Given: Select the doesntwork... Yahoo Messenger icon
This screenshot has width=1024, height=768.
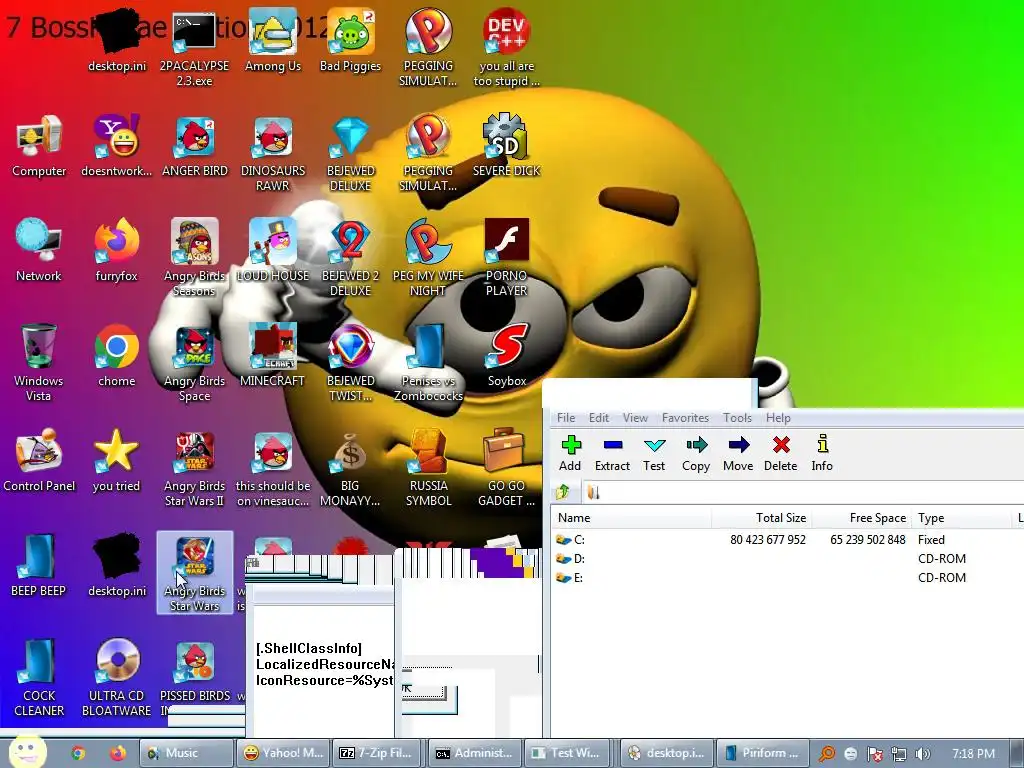Looking at the screenshot, I should coord(117,147).
